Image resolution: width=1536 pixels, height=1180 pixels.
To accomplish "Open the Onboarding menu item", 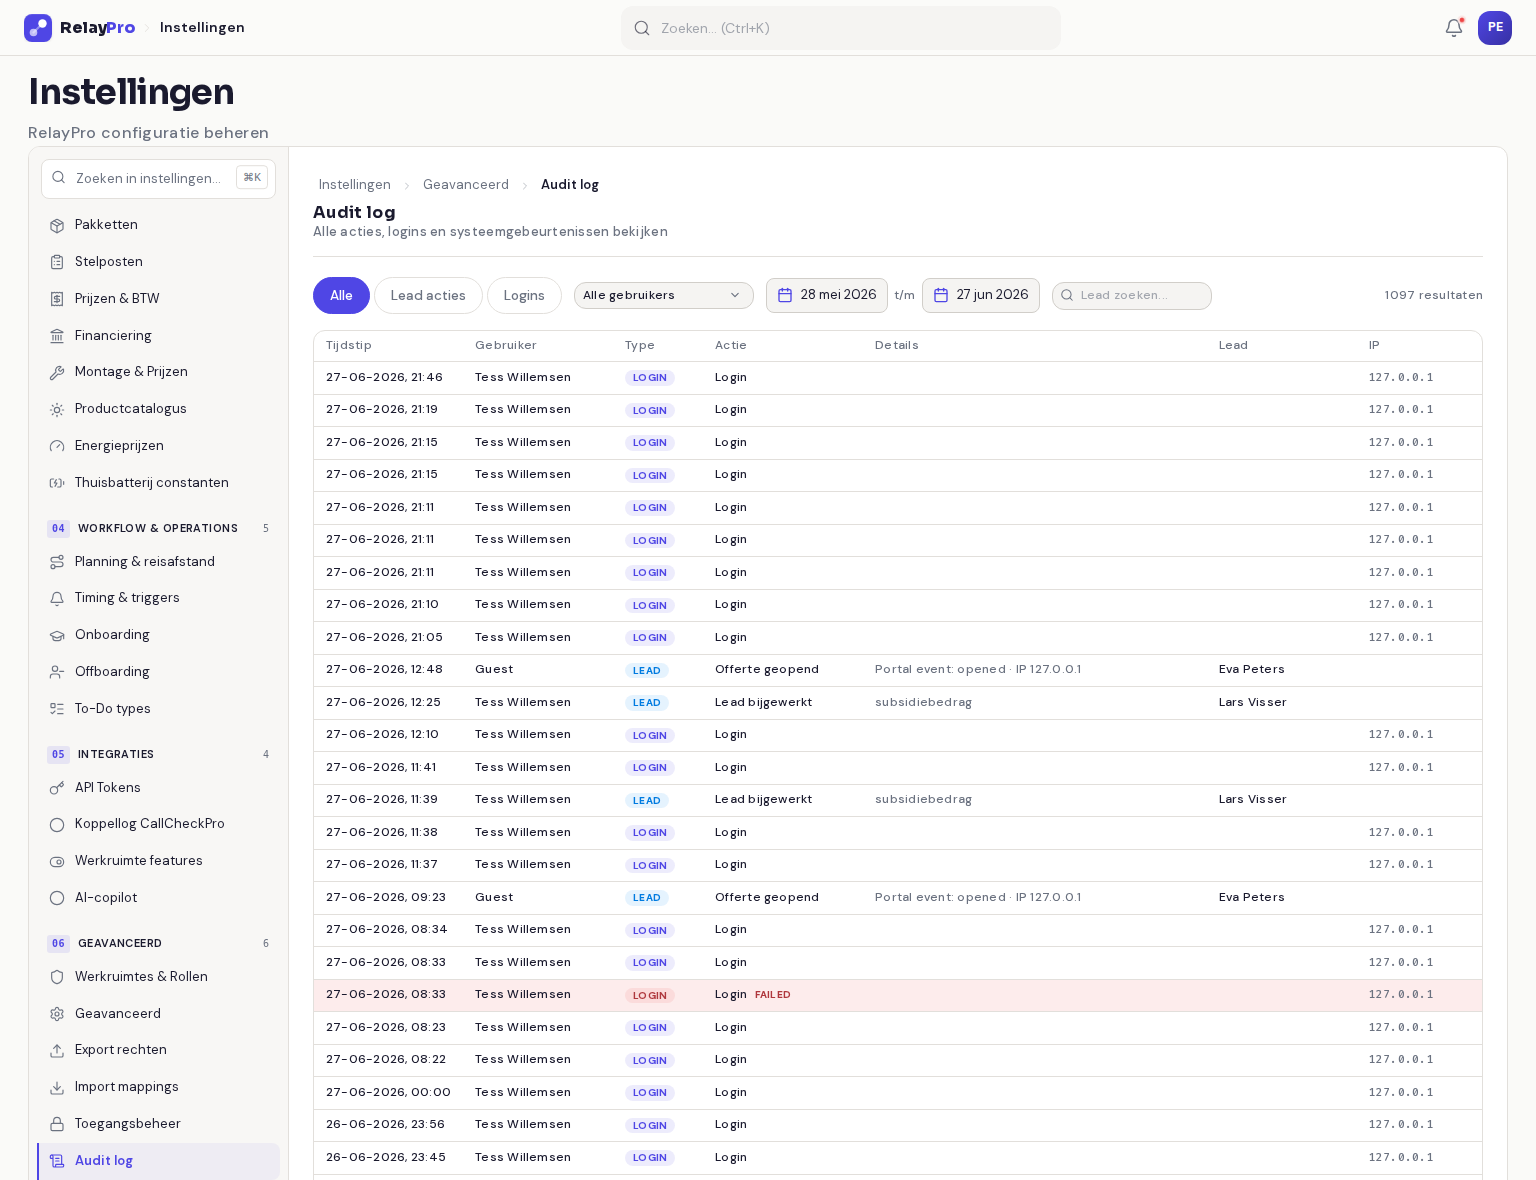I will click(158, 635).
